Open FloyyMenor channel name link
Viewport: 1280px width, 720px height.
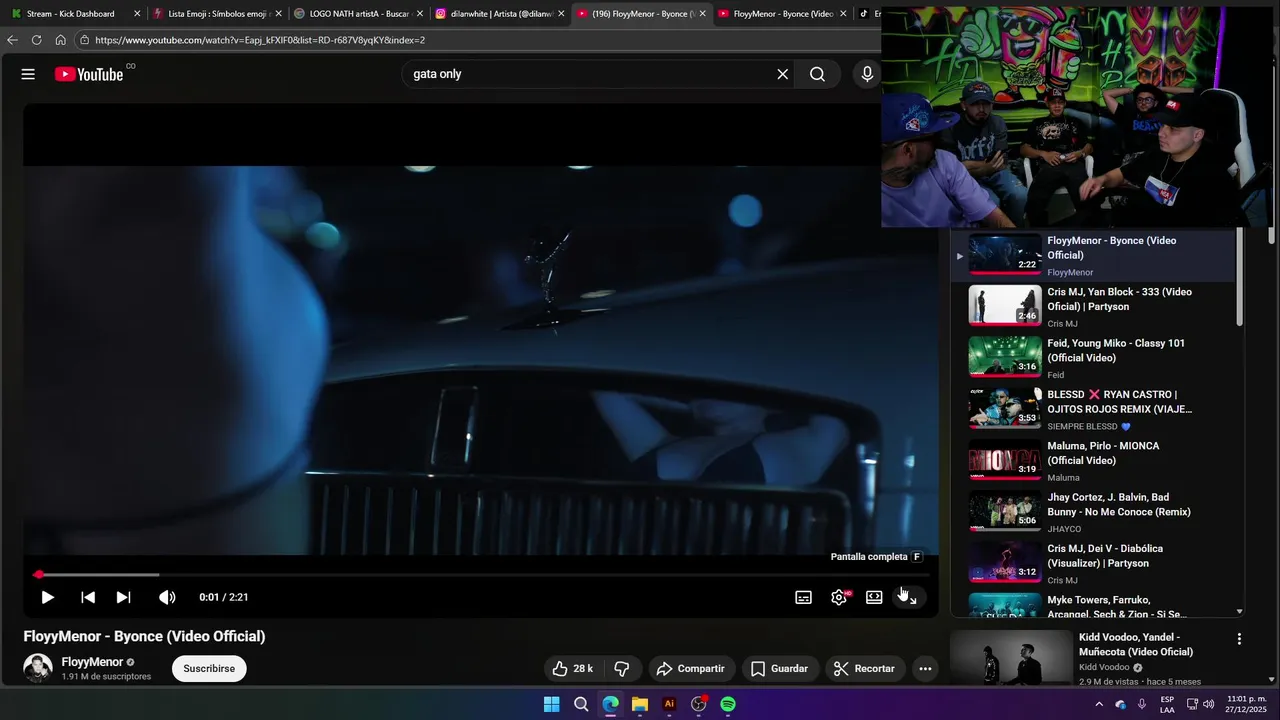click(x=92, y=662)
